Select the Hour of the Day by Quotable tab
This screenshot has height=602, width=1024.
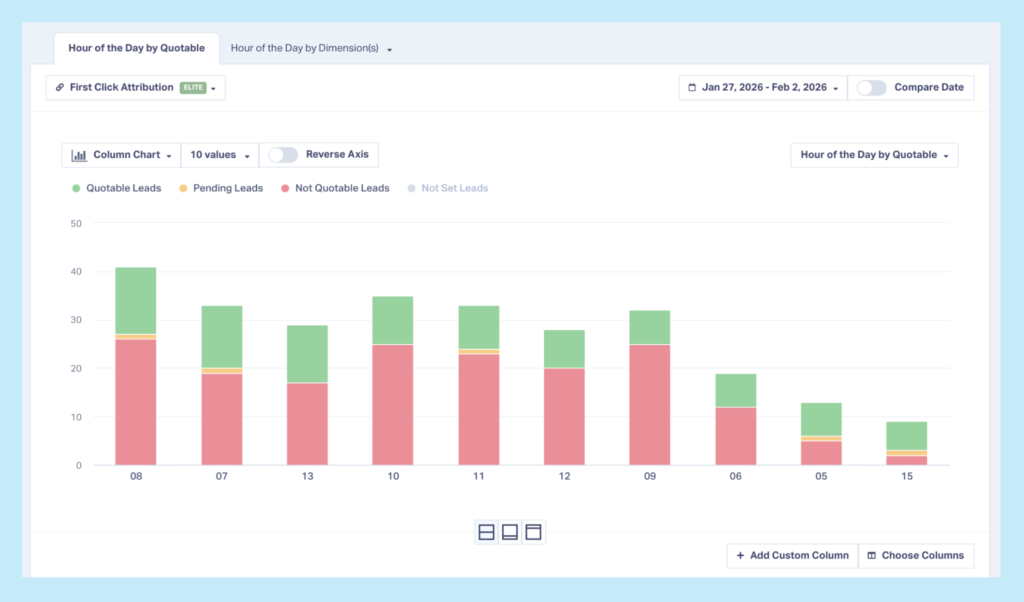click(135, 47)
